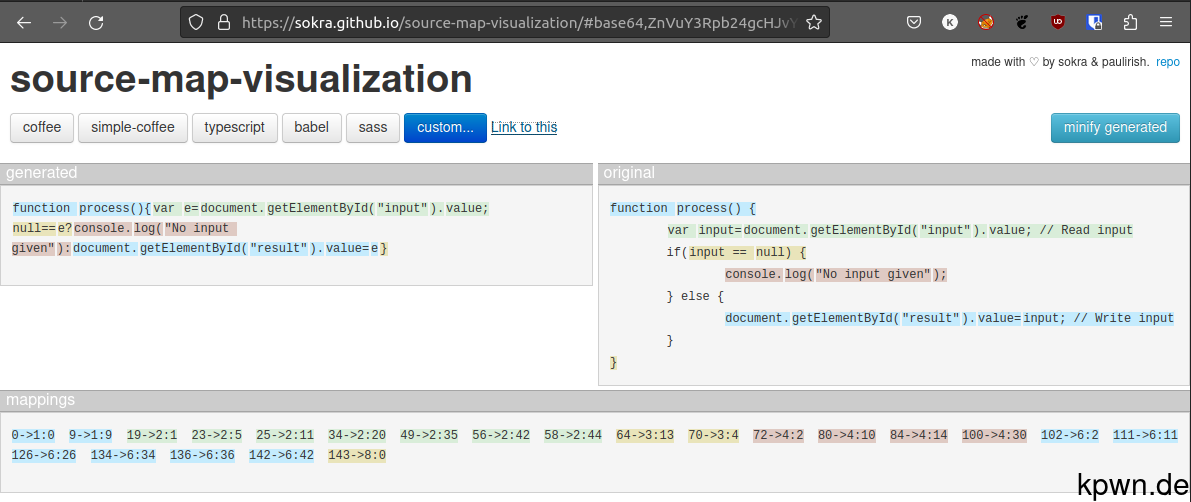Load the typescript example
Screen dimensions: 1191x502
coord(235,128)
